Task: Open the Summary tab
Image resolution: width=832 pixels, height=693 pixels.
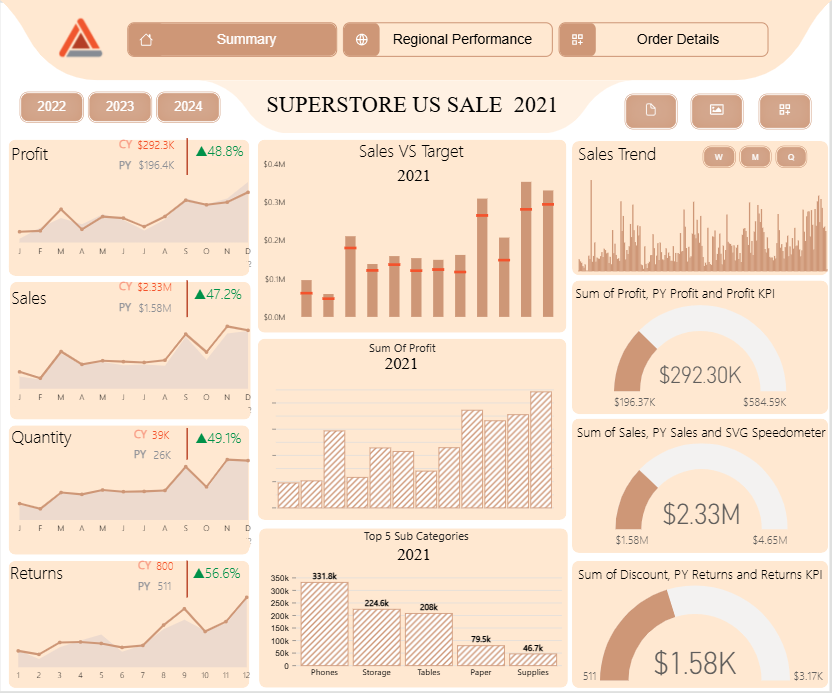Action: point(232,40)
